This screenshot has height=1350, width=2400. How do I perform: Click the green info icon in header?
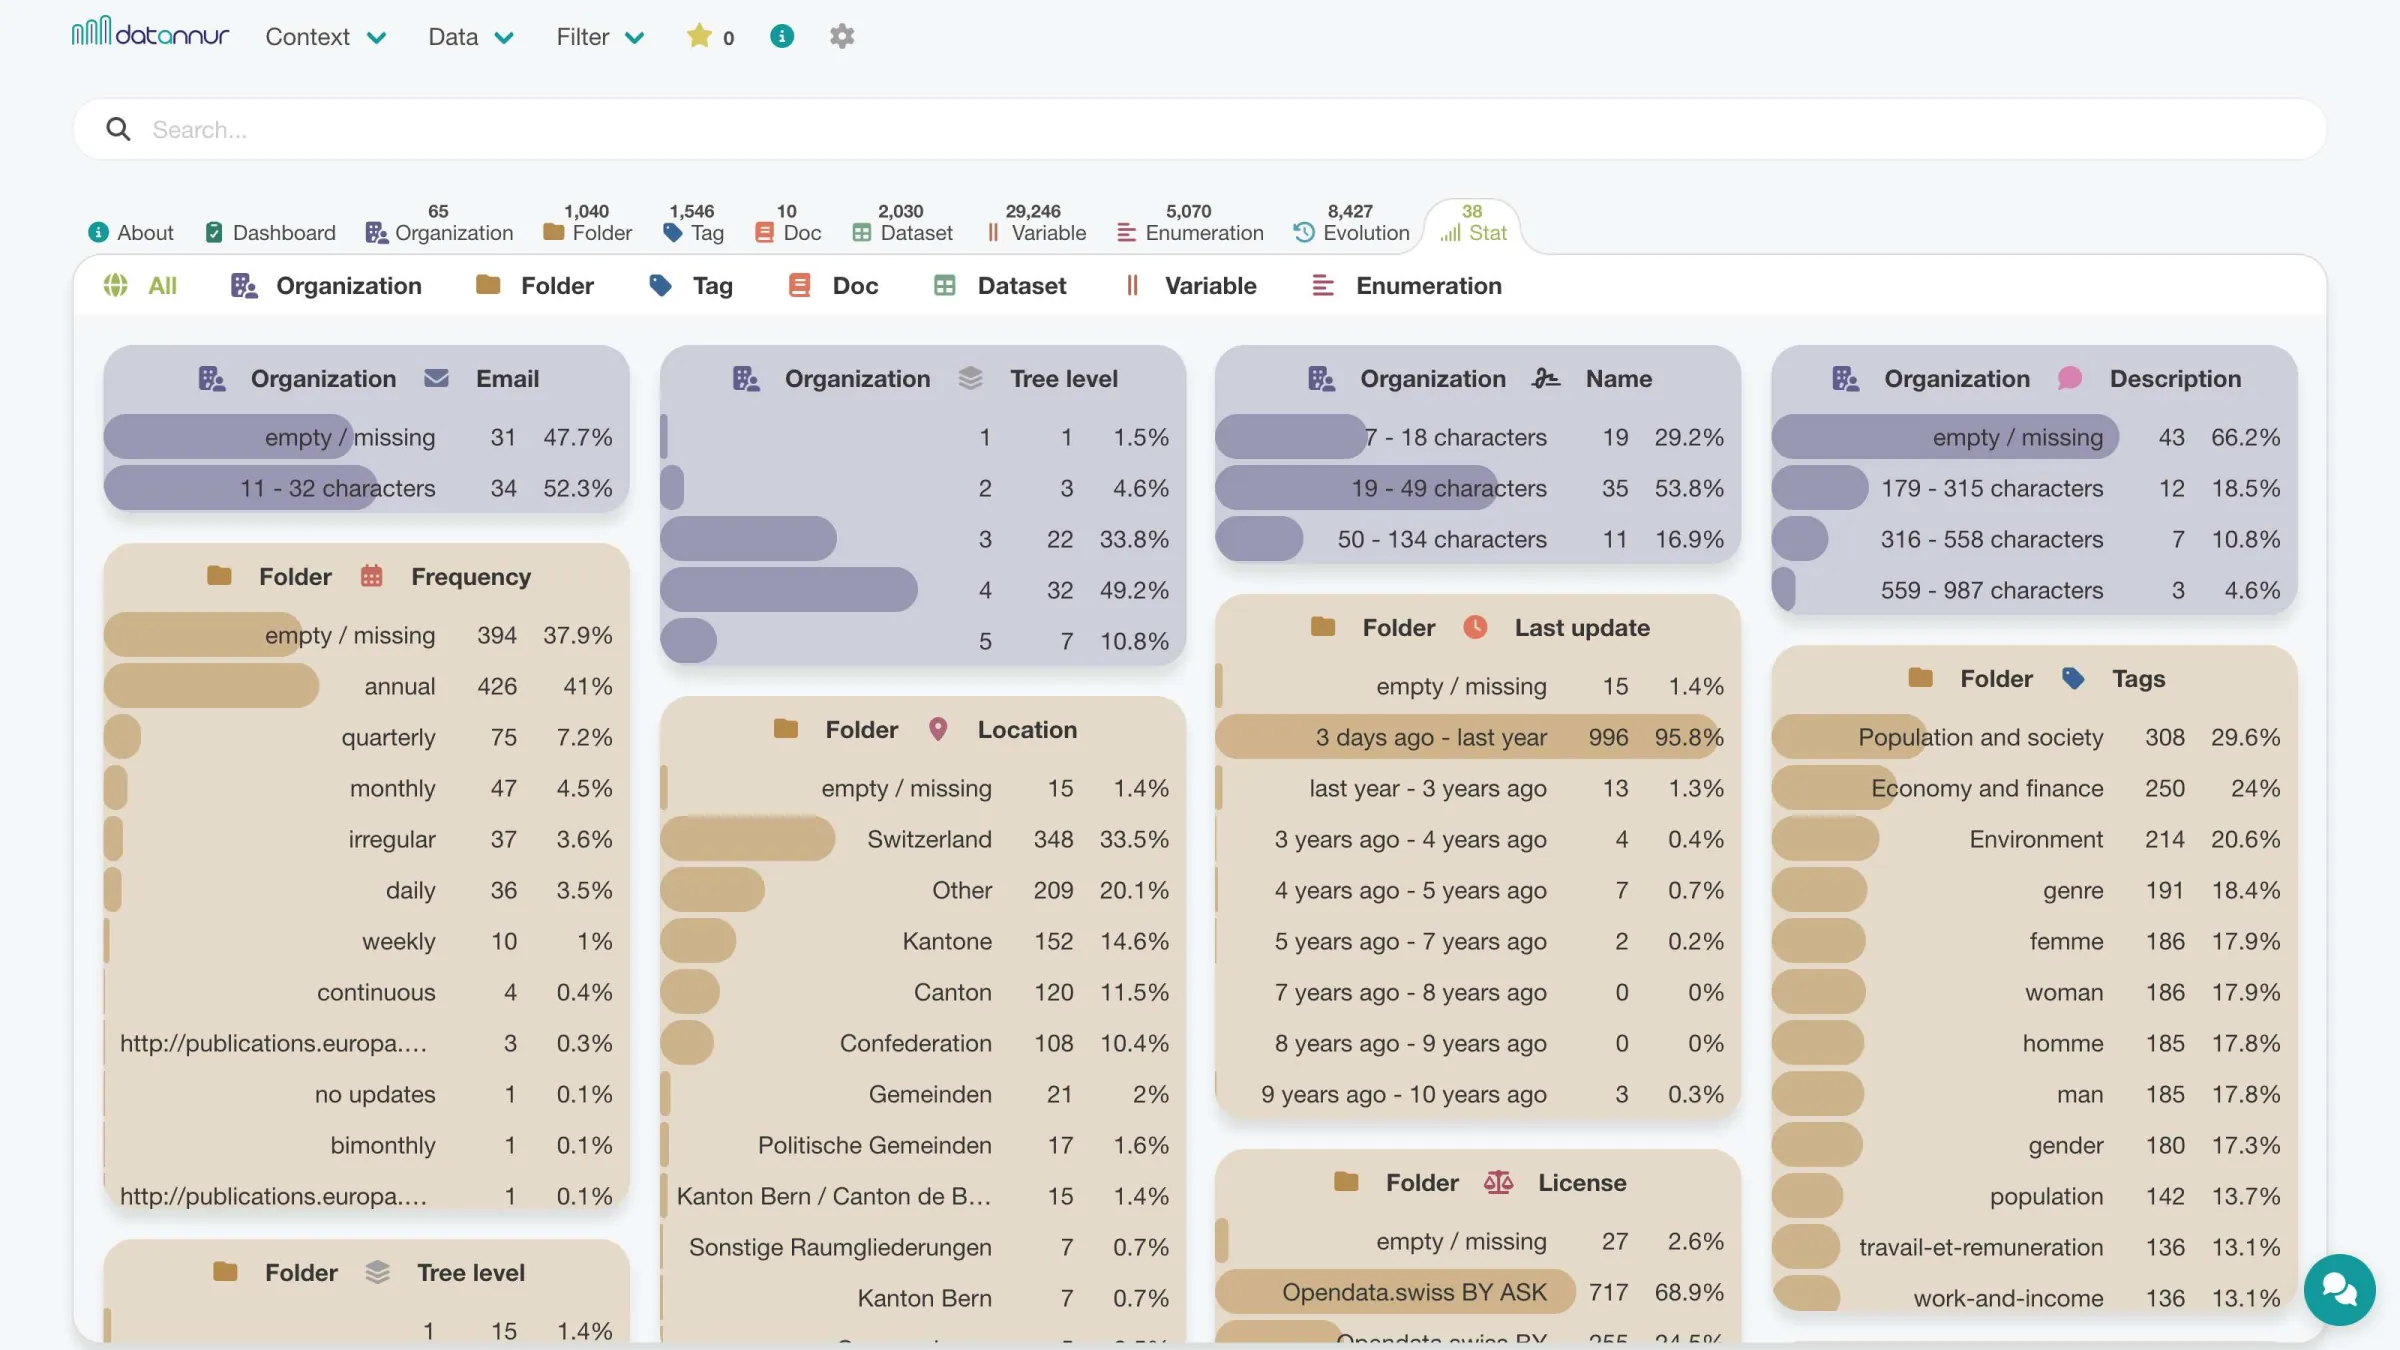(782, 37)
